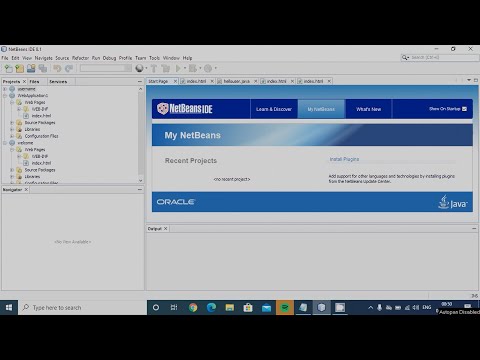Image resolution: width=480 pixels, height=360 pixels.
Task: Switch to the Services tab
Action: [x=58, y=81]
